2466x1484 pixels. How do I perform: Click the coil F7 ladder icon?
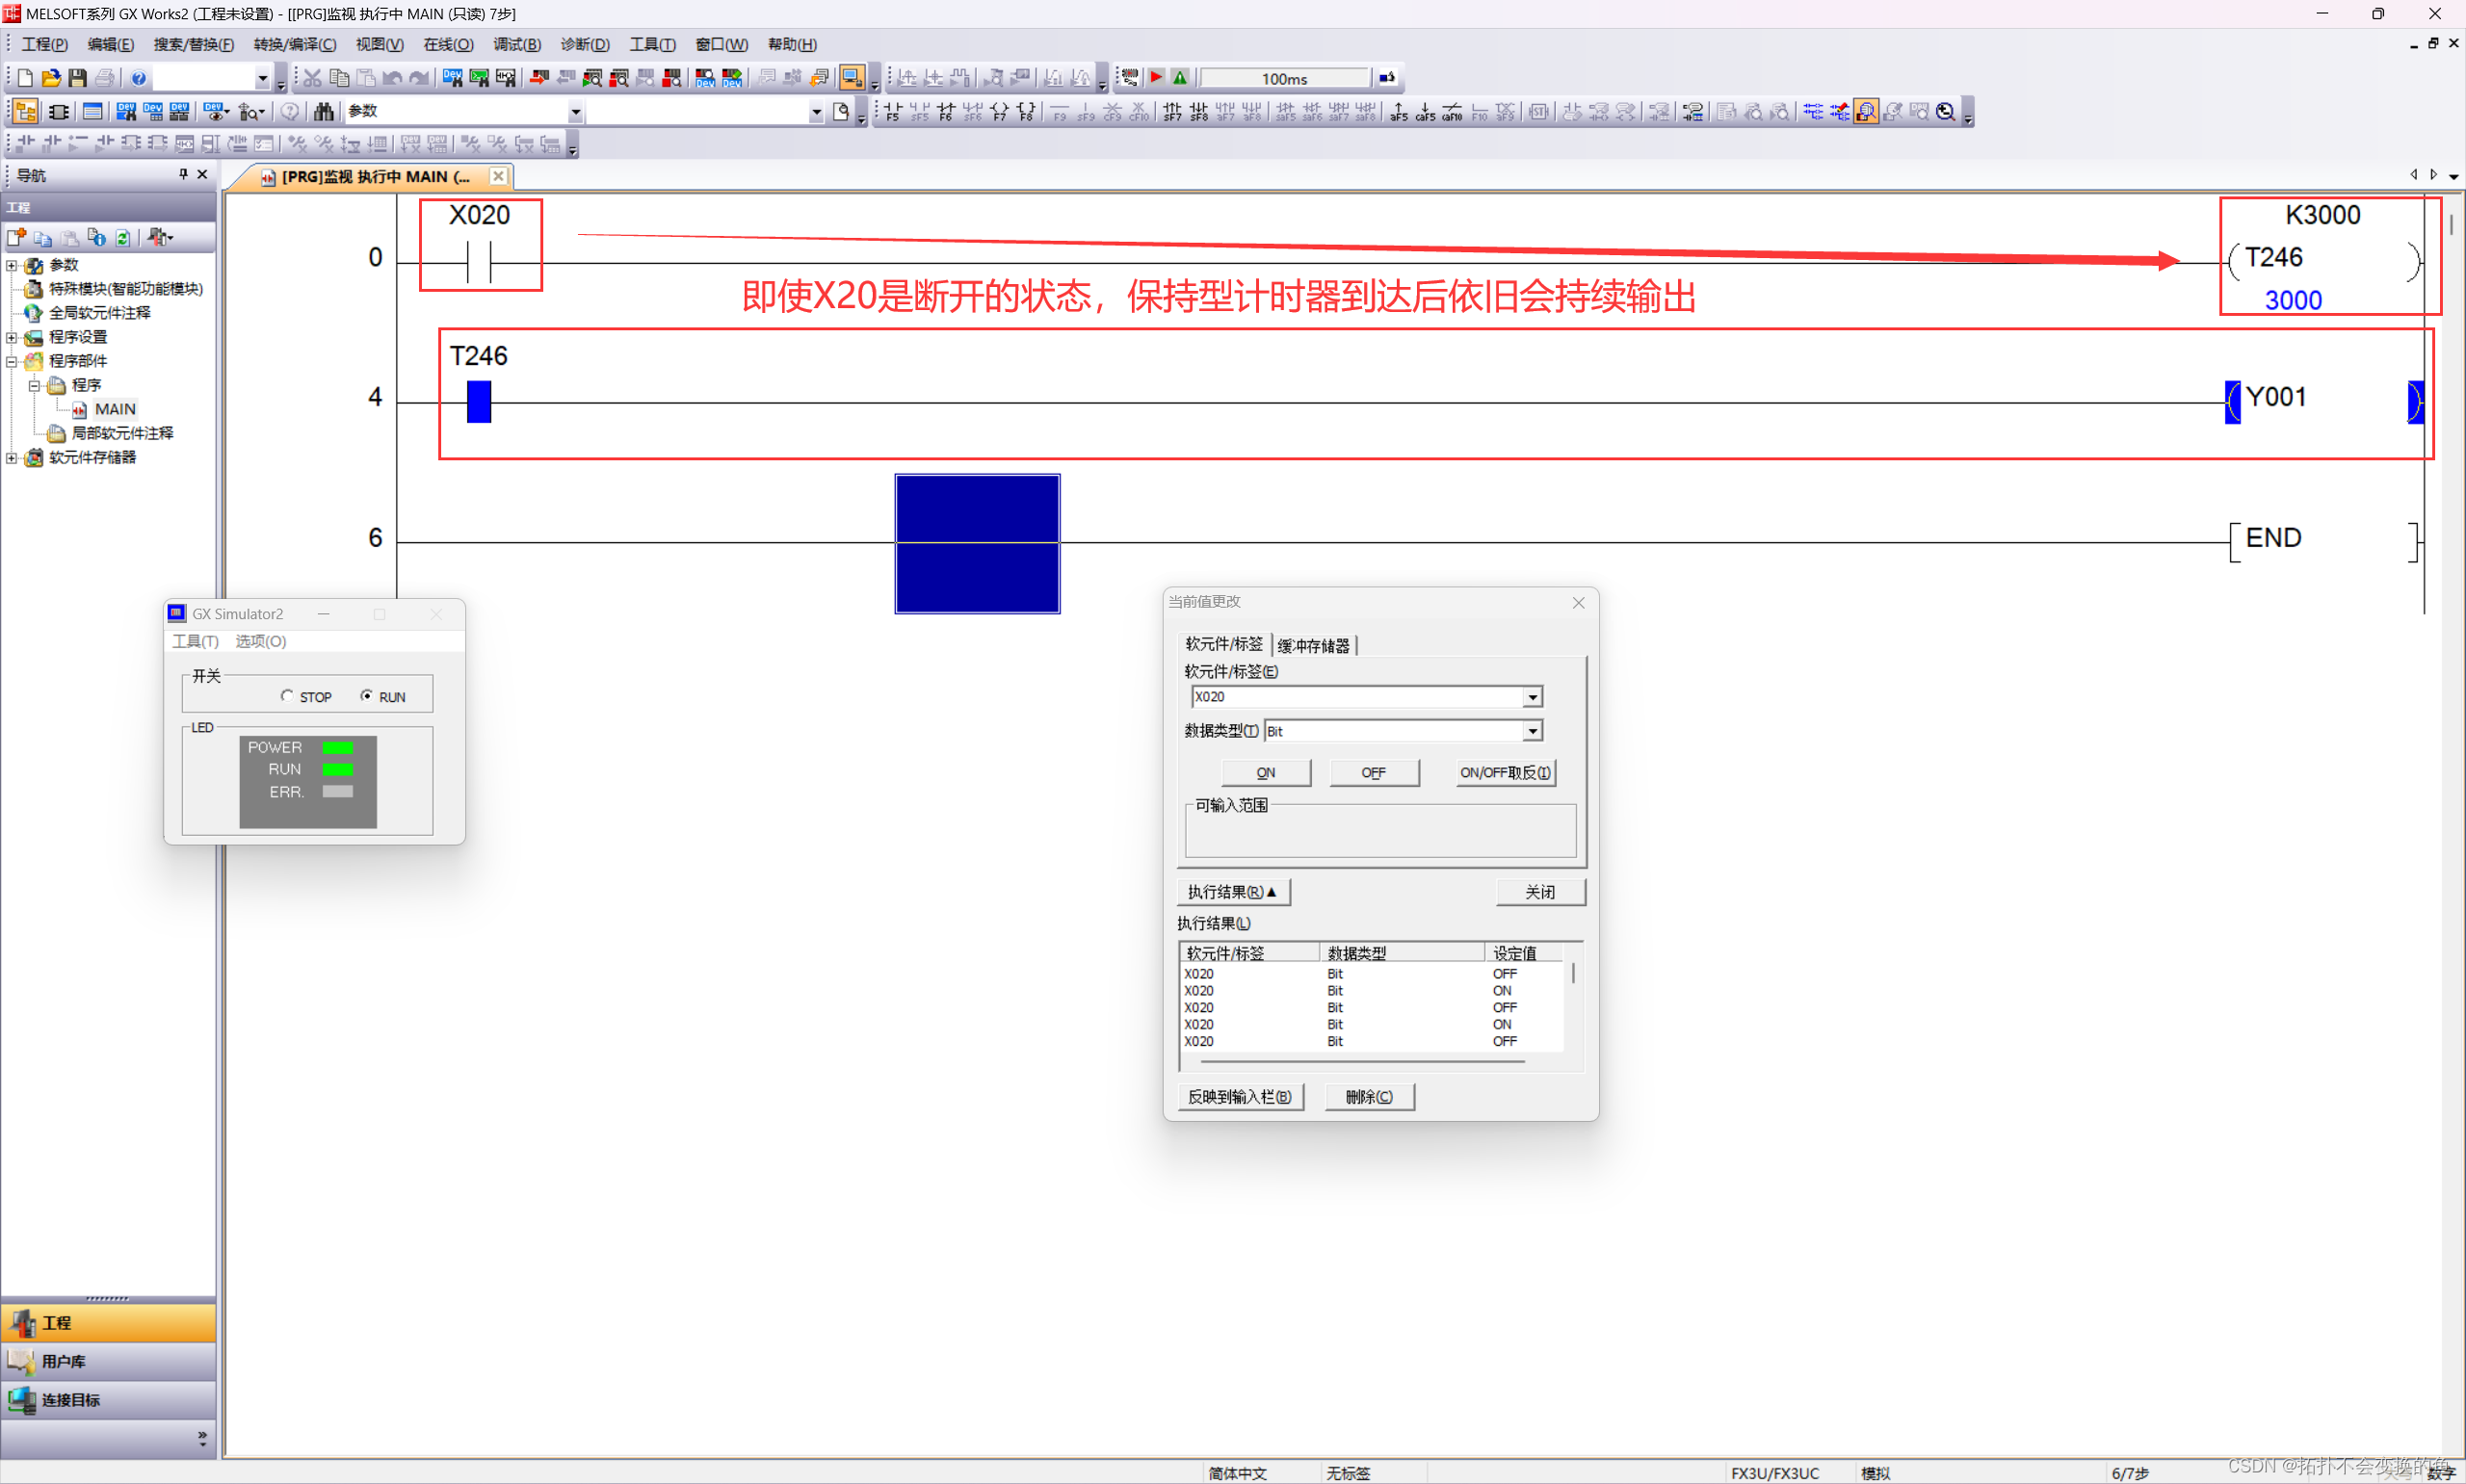[999, 111]
